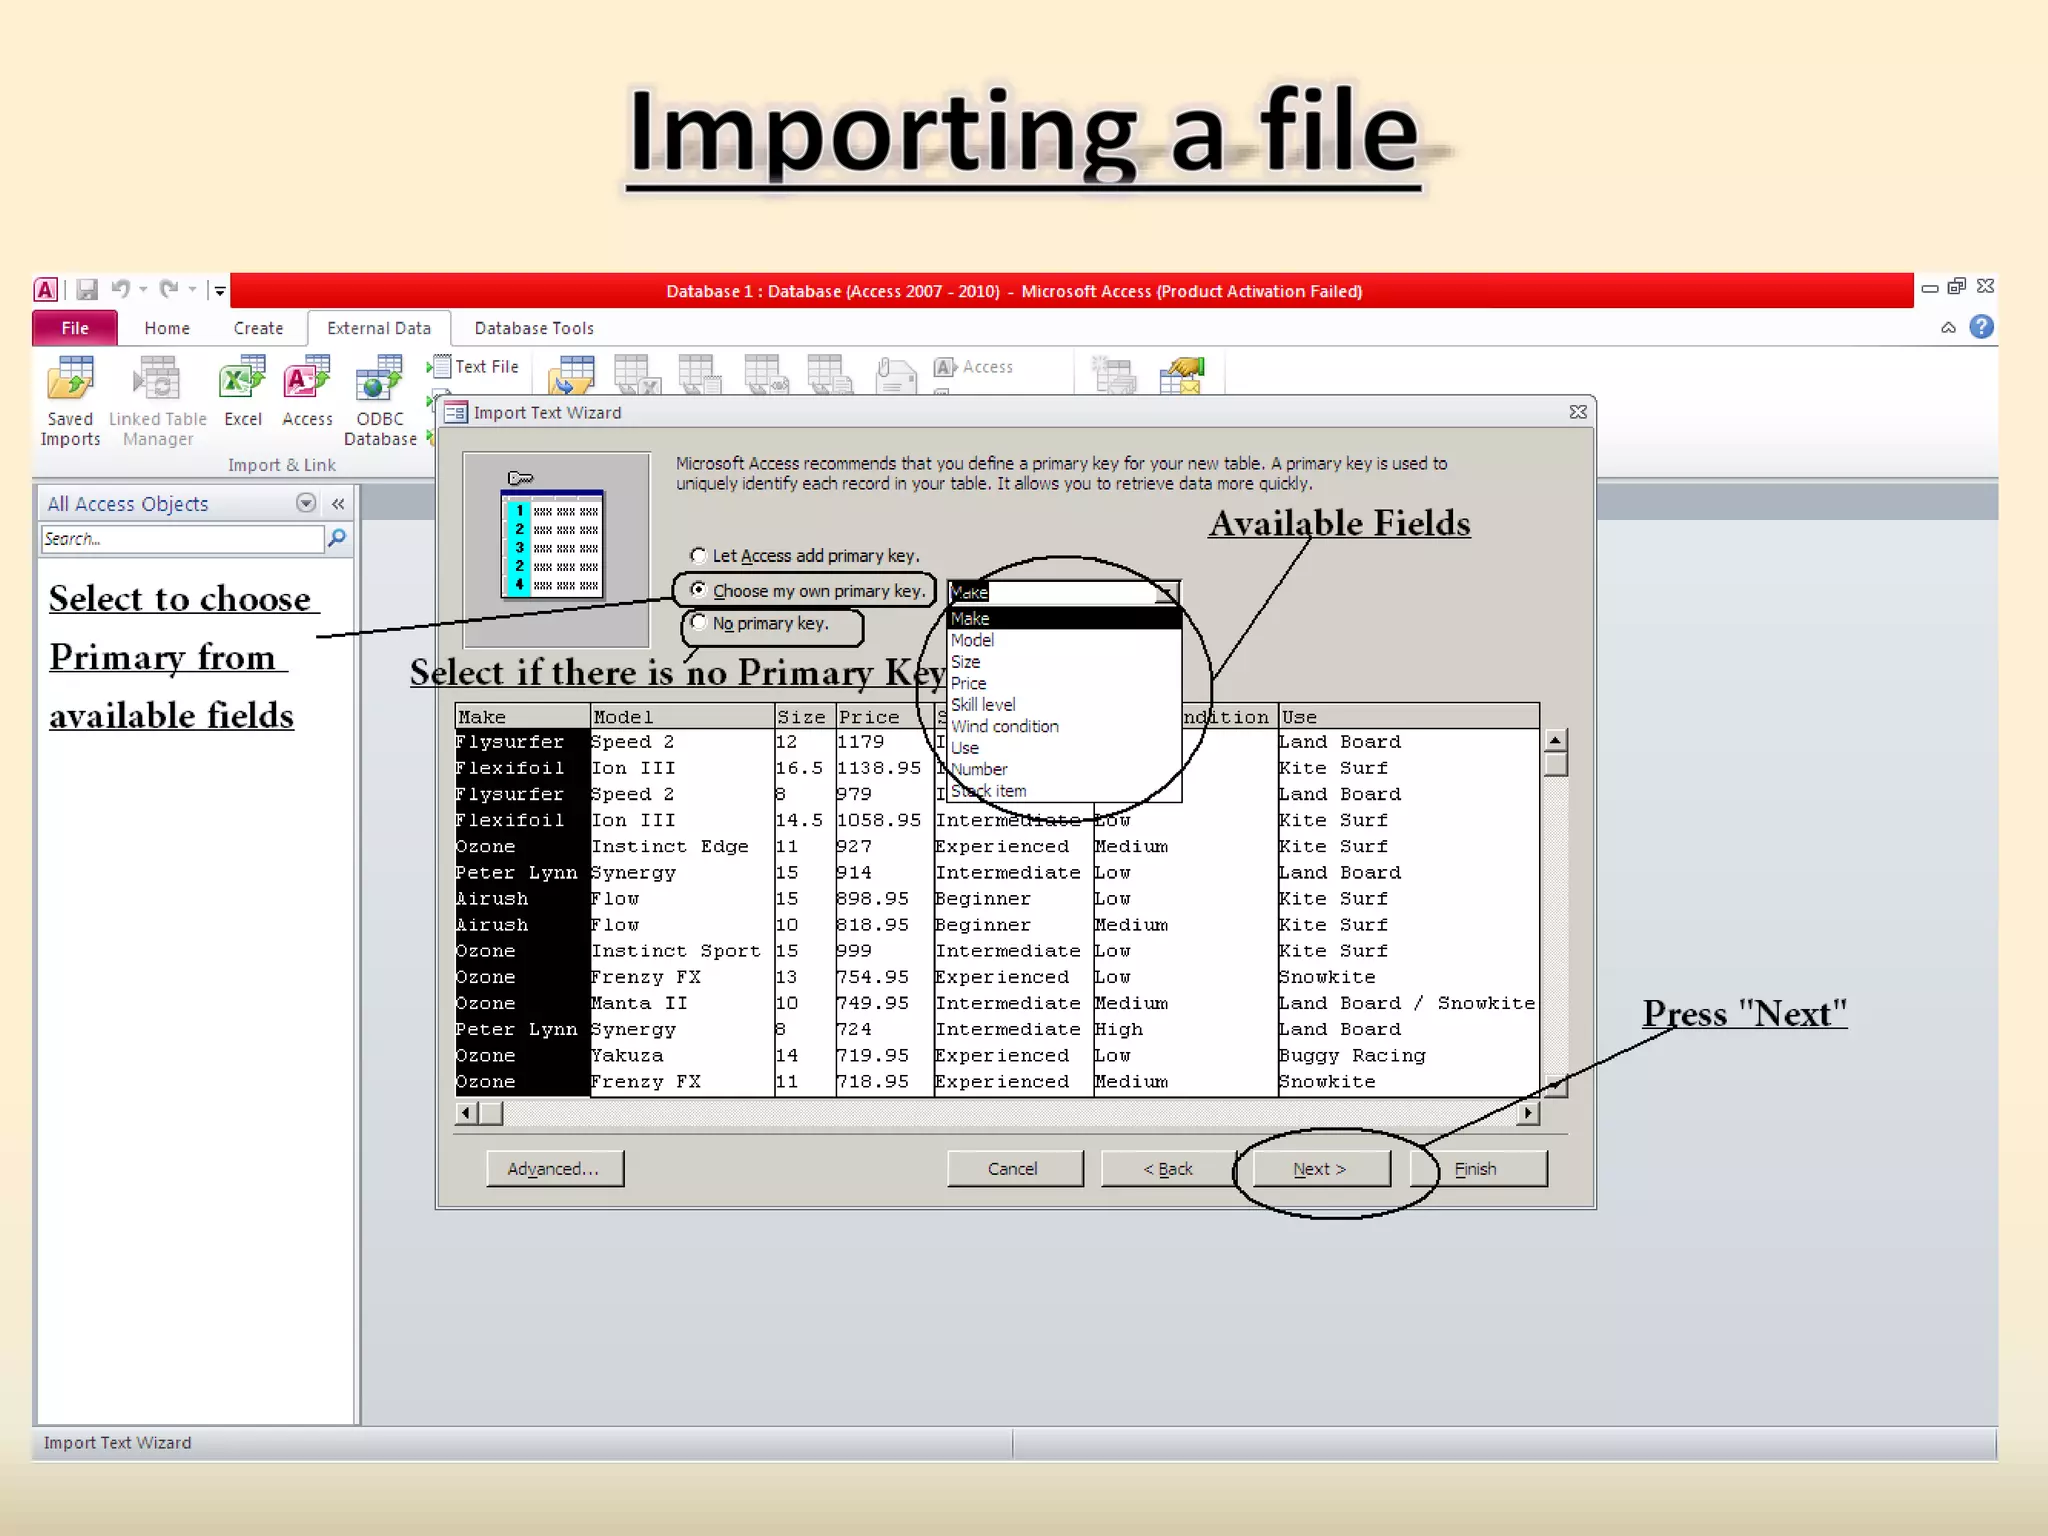Image resolution: width=2048 pixels, height=1536 pixels.
Task: Collapse the navigation pane with double chevron
Action: point(338,504)
